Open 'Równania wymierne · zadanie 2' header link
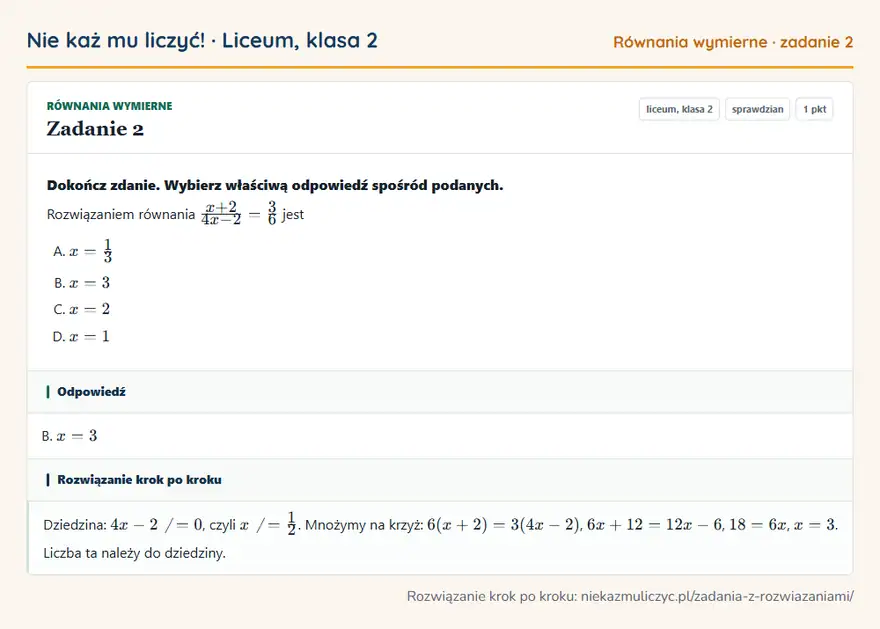Image resolution: width=880 pixels, height=629 pixels. pos(733,42)
